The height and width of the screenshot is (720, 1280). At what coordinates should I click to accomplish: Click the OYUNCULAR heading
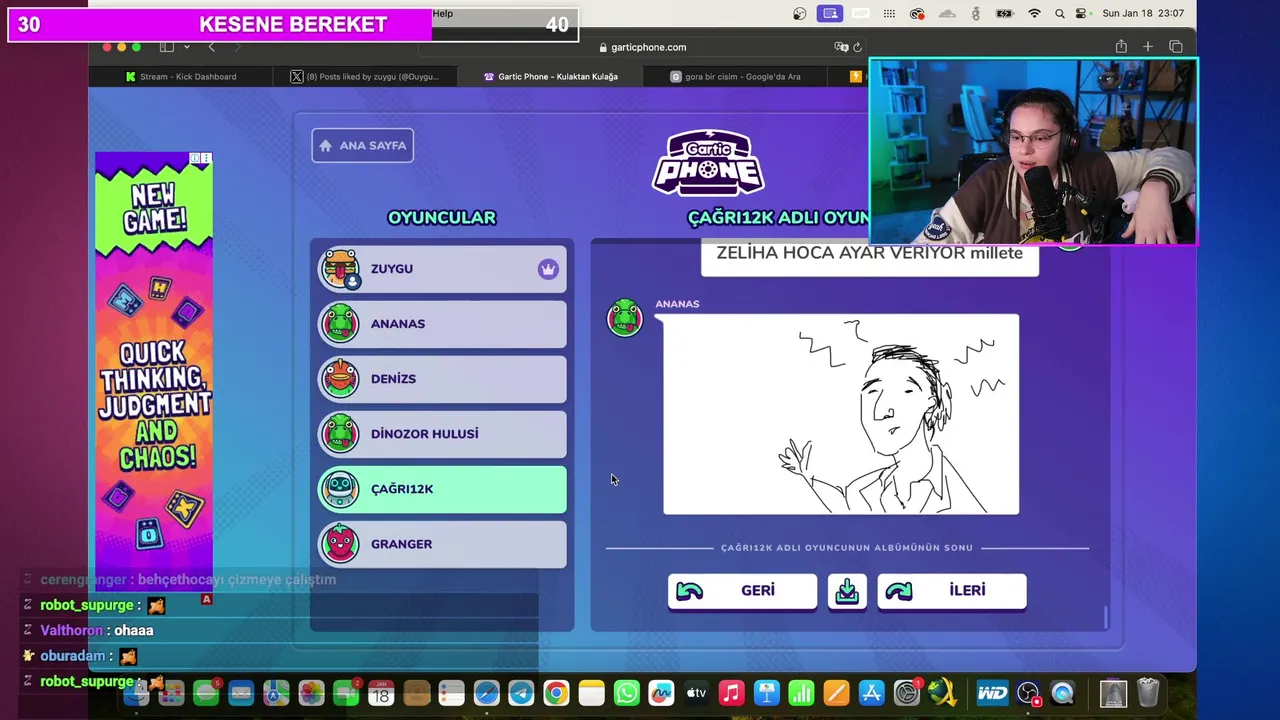point(442,218)
